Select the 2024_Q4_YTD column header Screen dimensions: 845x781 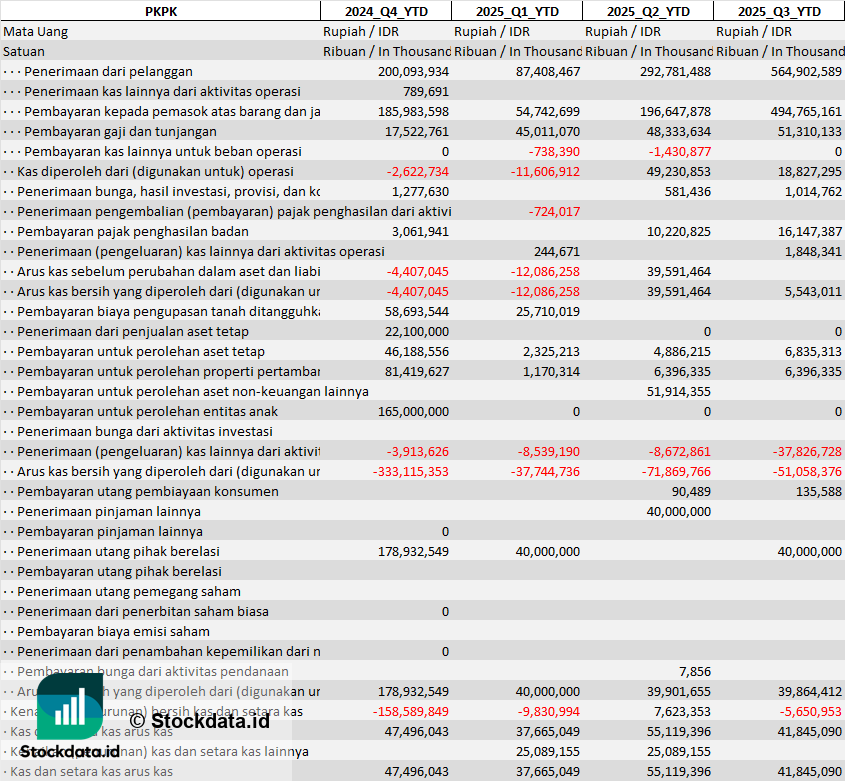coord(385,11)
